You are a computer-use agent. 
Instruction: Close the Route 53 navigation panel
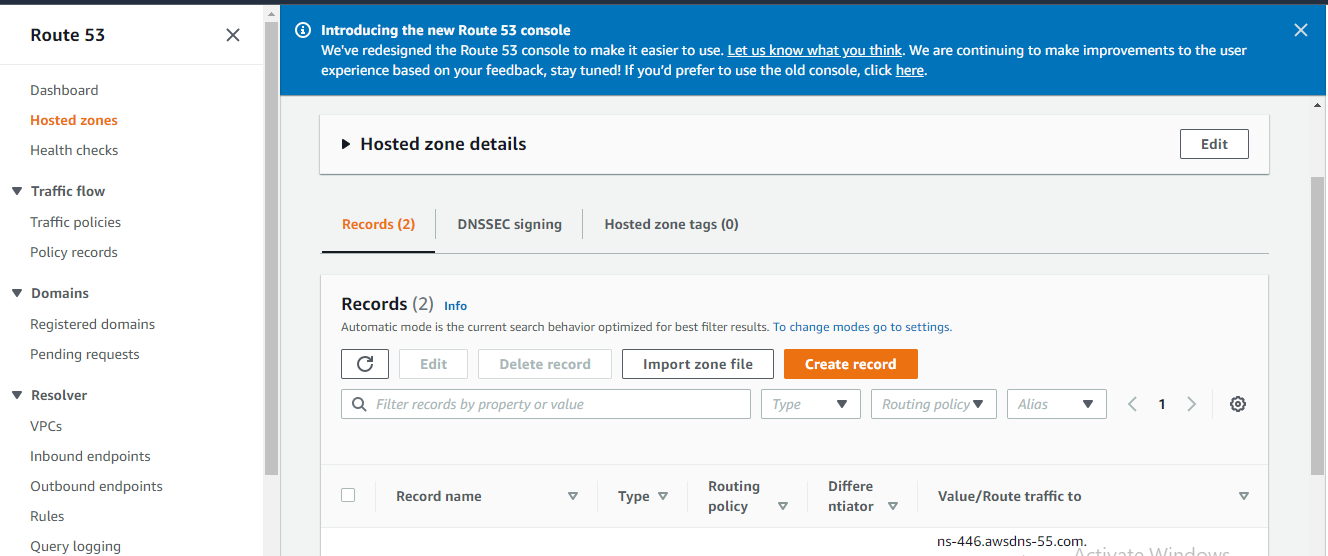(x=233, y=35)
